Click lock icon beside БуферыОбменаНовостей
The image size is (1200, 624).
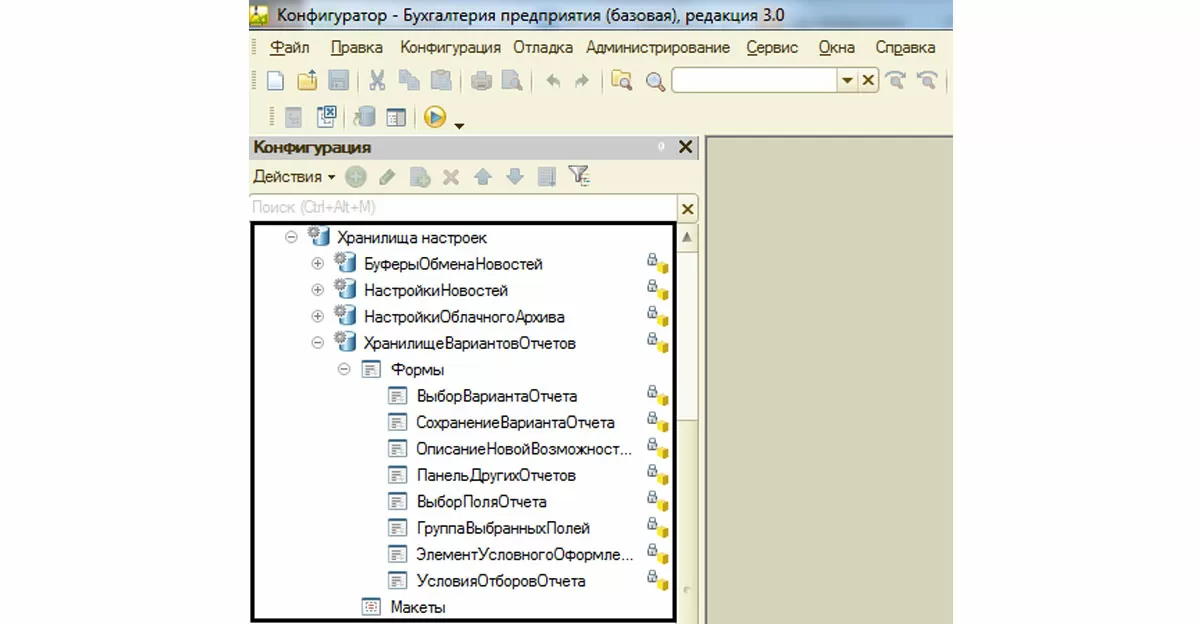pyautogui.click(x=657, y=264)
